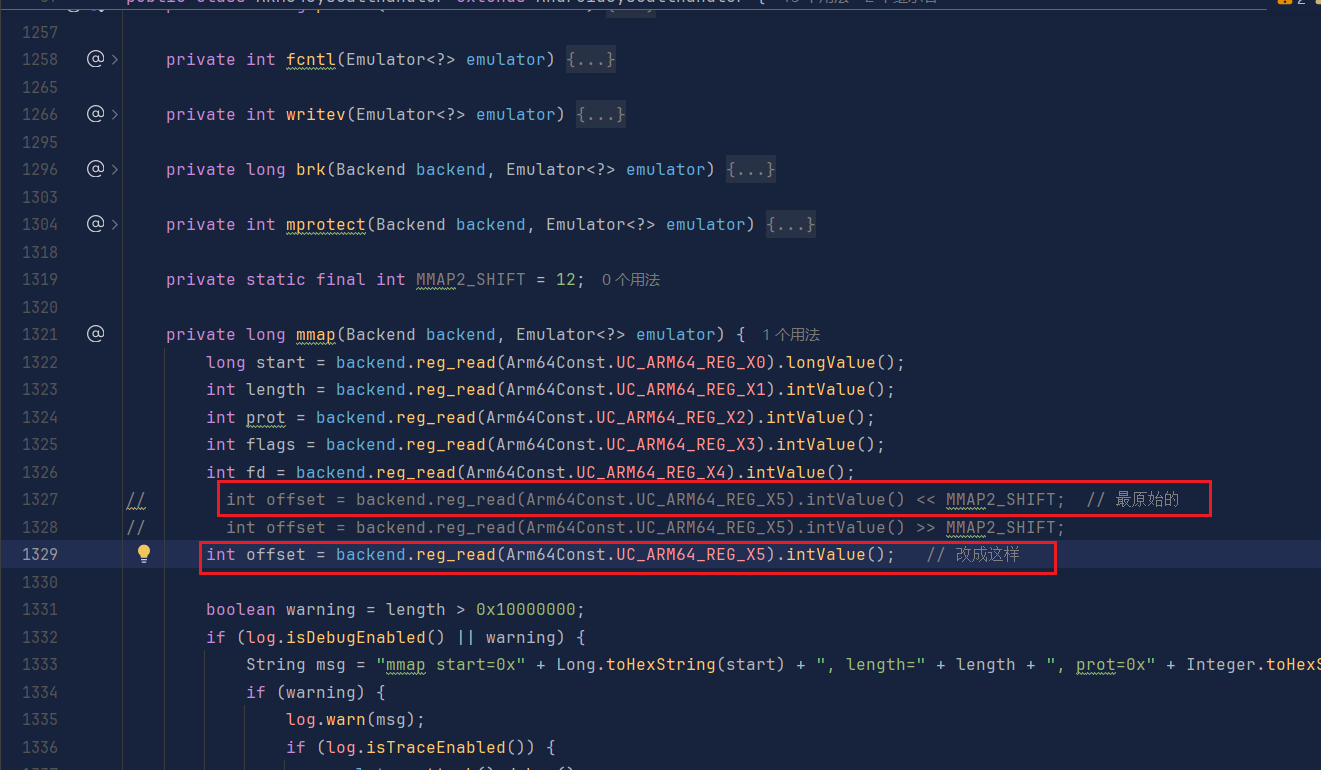Click the fd variable name on line 1326
1321x770 pixels.
[256, 472]
